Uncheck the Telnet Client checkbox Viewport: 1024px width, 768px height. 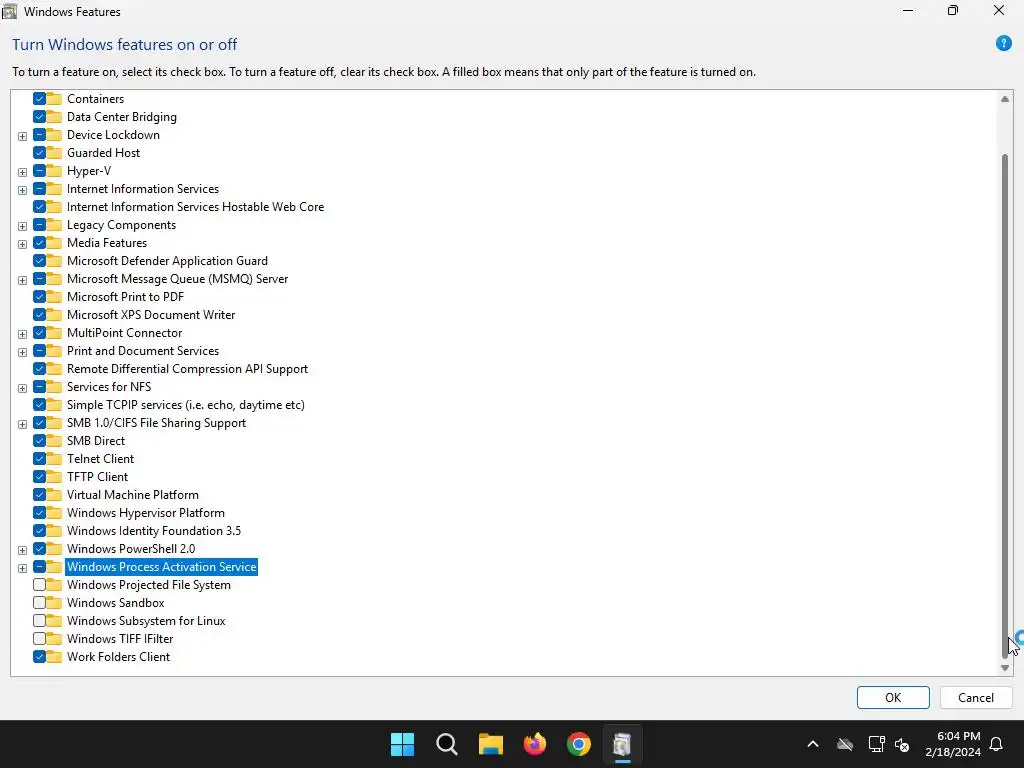click(39, 458)
